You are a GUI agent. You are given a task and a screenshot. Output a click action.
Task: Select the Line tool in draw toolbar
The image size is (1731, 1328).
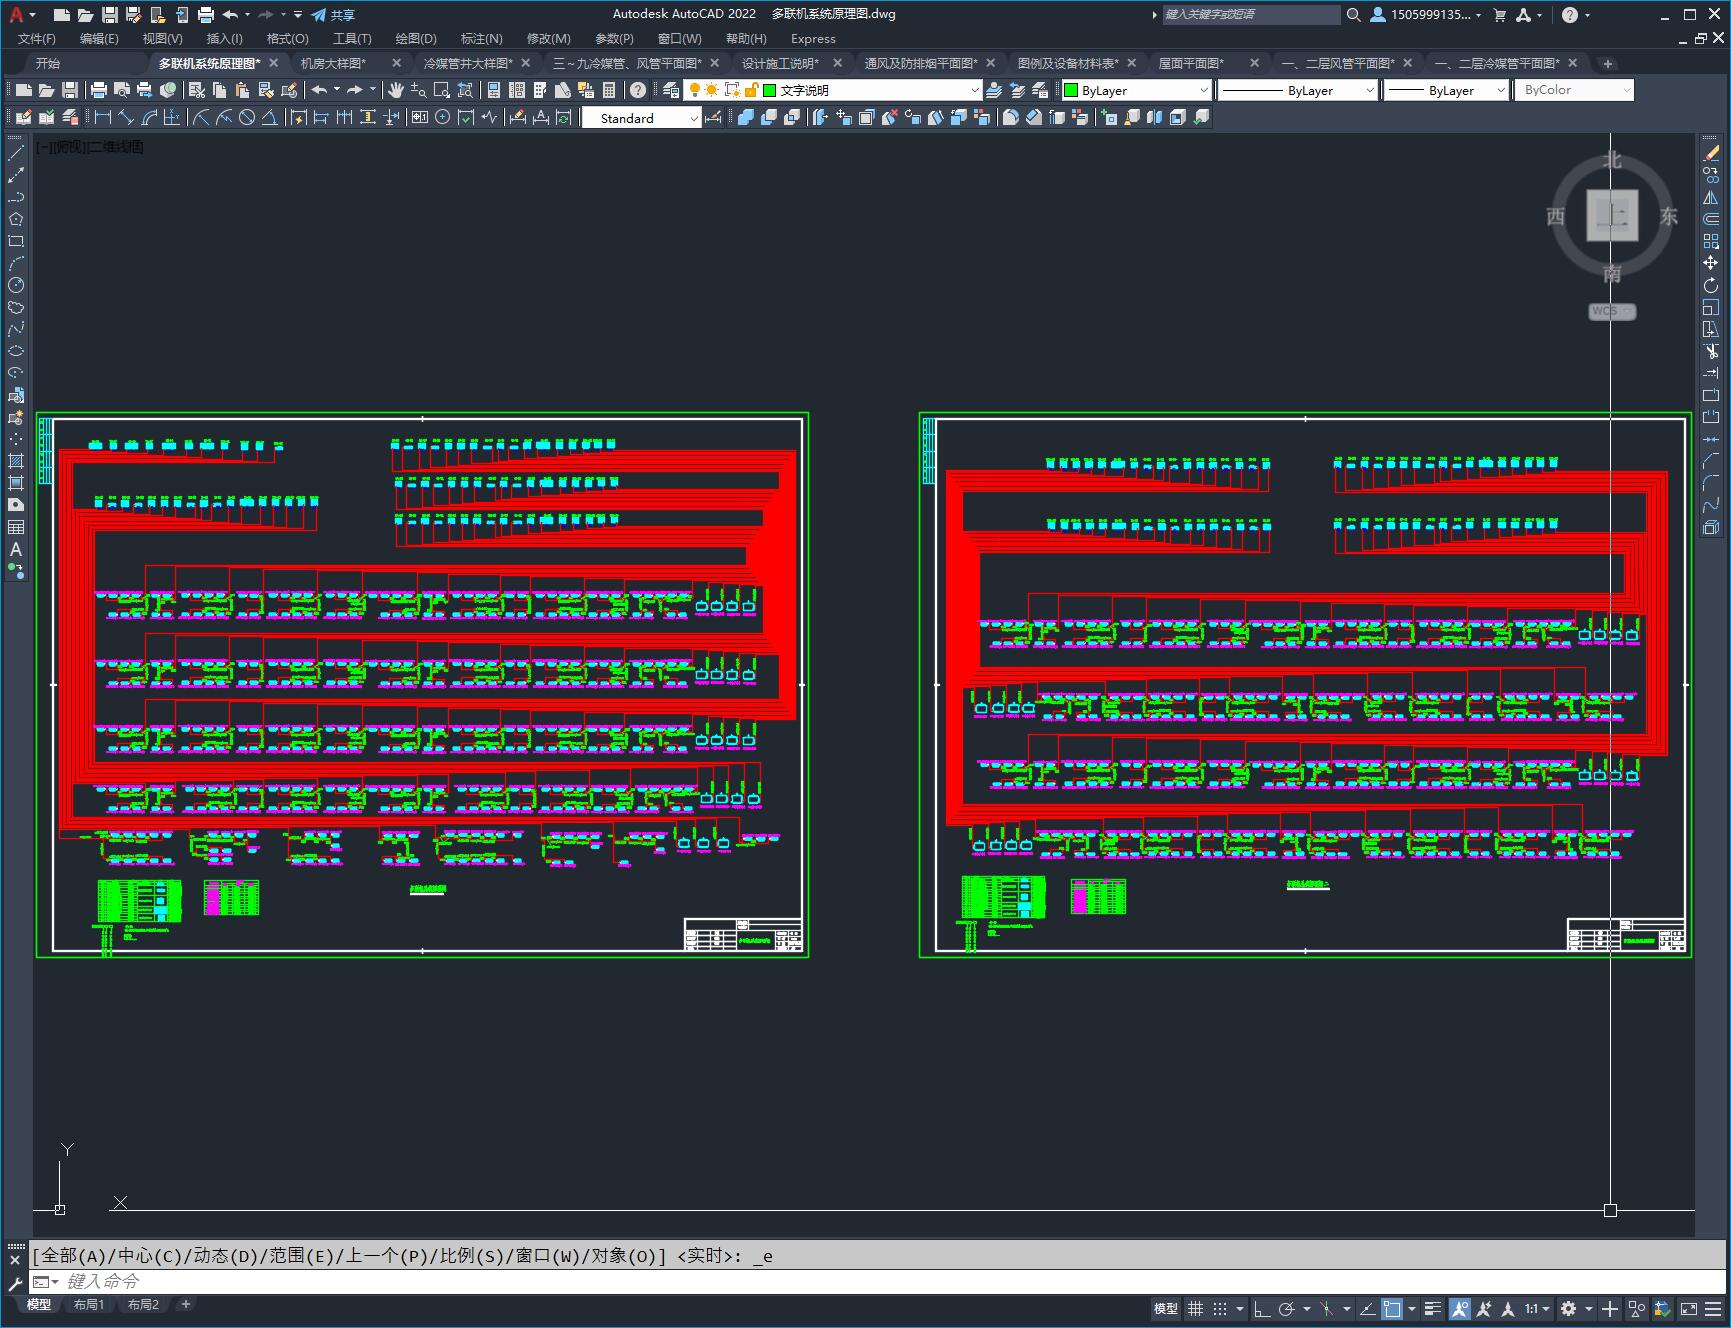pyautogui.click(x=16, y=153)
